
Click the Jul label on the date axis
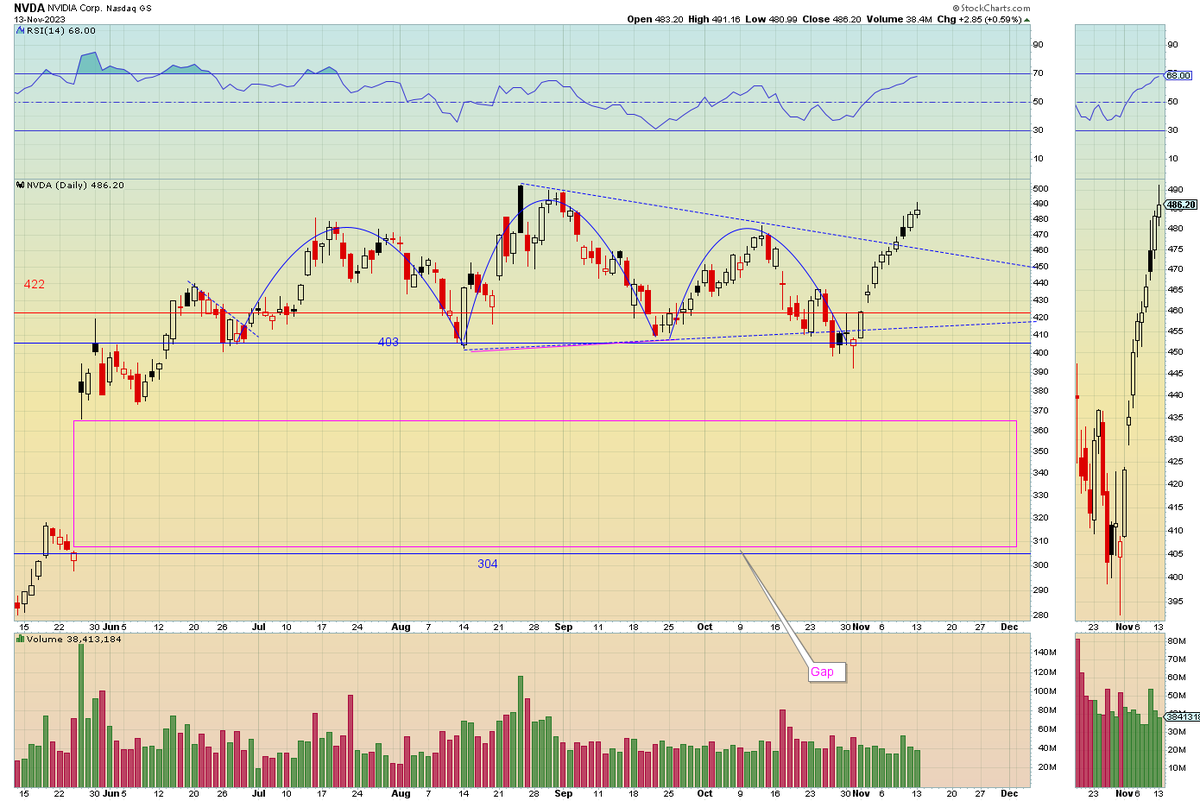pyautogui.click(x=259, y=626)
